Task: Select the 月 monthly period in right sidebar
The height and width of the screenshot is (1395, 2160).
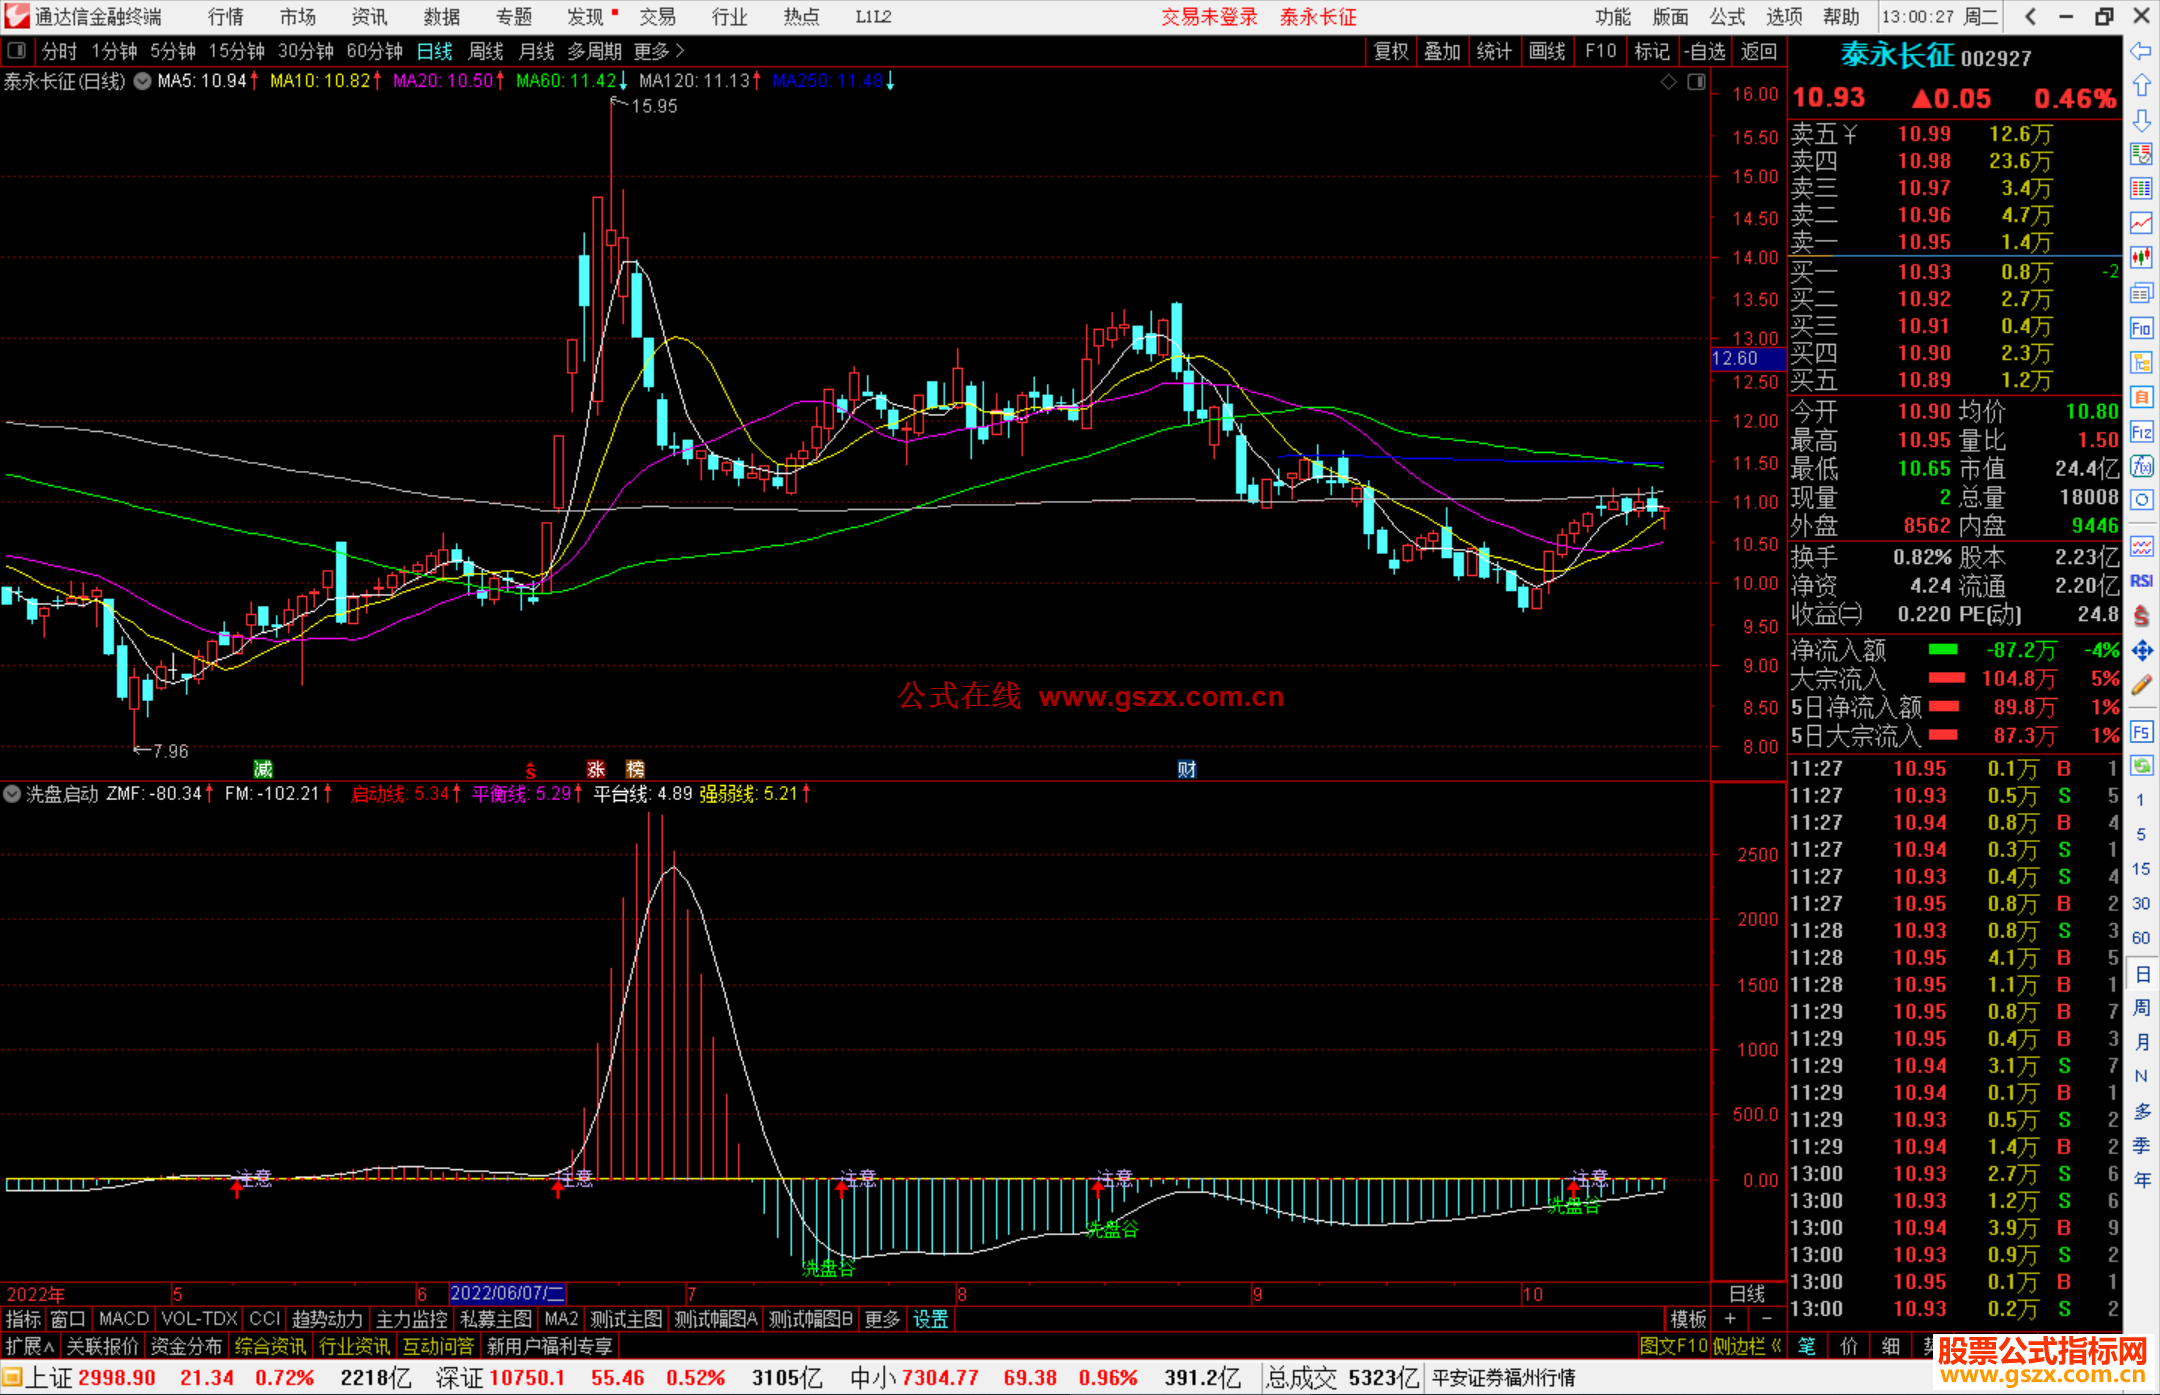Action: pyautogui.click(x=2141, y=1043)
